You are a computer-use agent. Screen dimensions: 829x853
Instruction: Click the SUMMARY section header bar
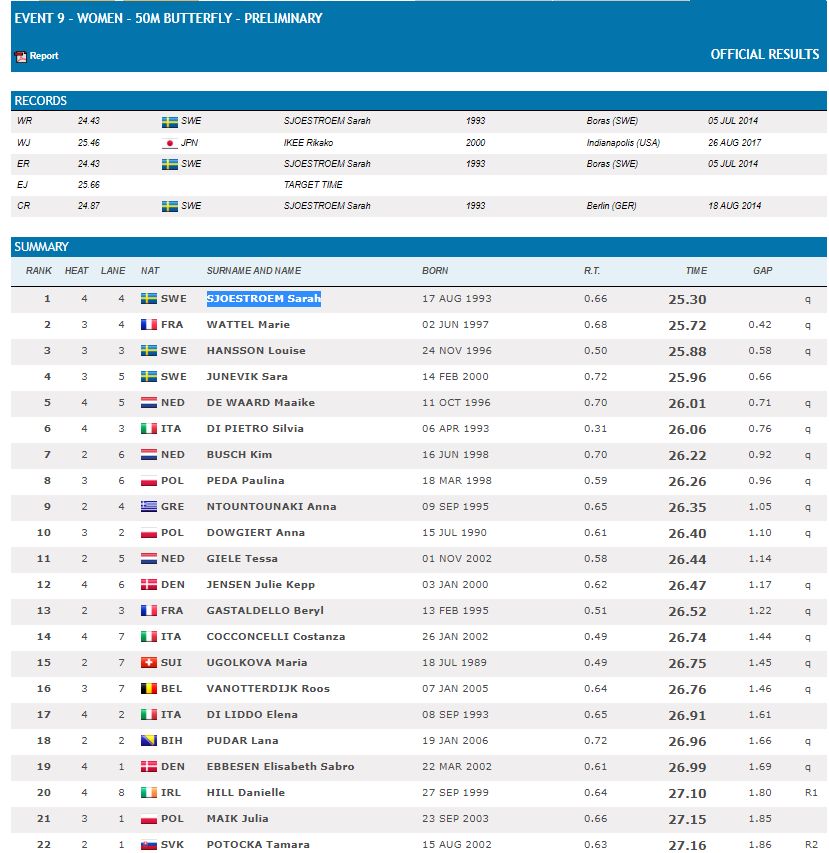418,247
